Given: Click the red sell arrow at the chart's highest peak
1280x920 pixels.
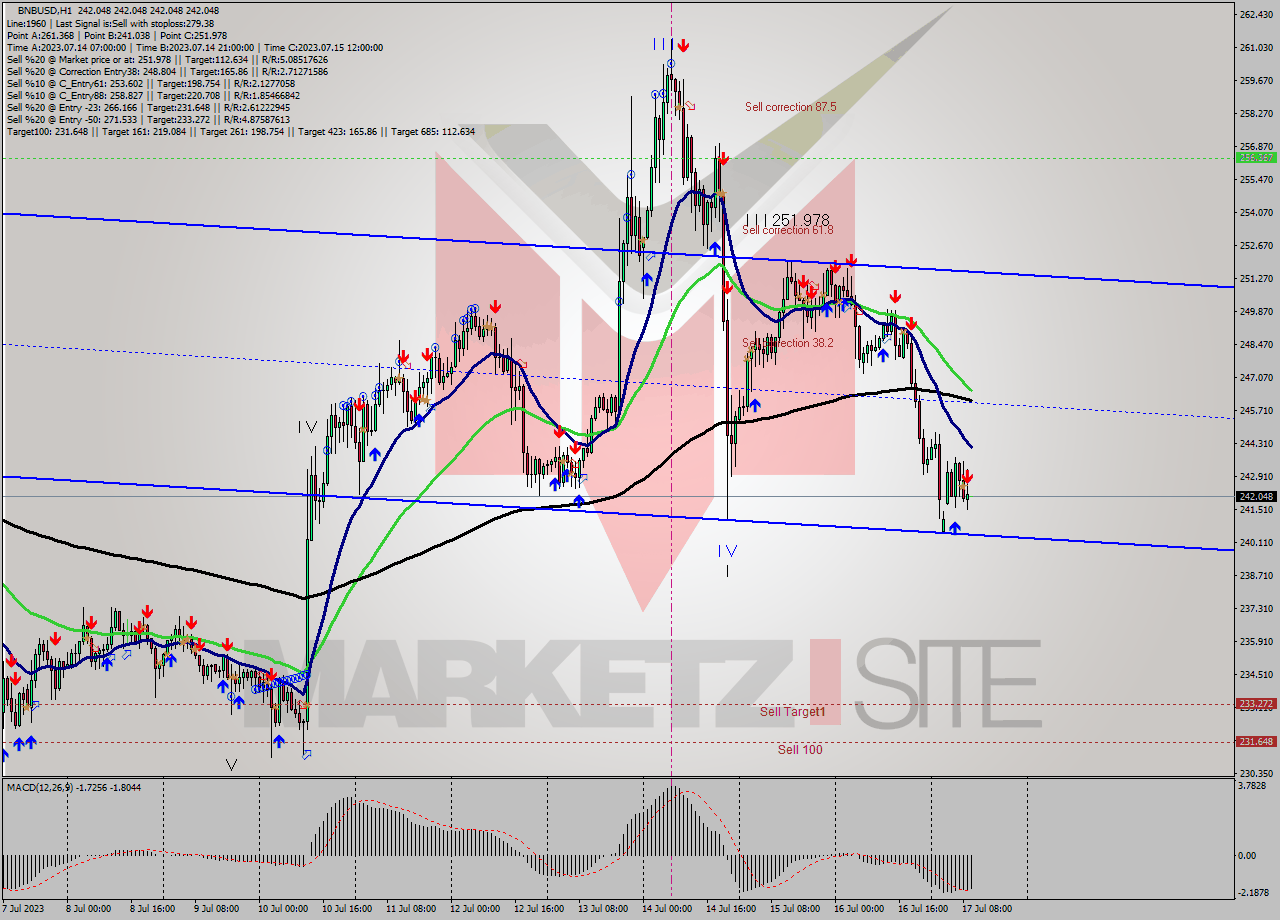Looking at the screenshot, I should 682,46.
